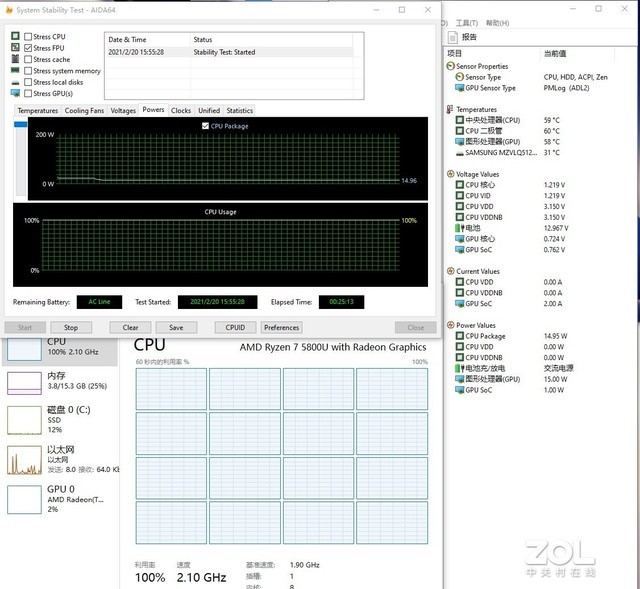Enable the Stress CPU checkbox
The height and width of the screenshot is (589, 640).
[28, 37]
